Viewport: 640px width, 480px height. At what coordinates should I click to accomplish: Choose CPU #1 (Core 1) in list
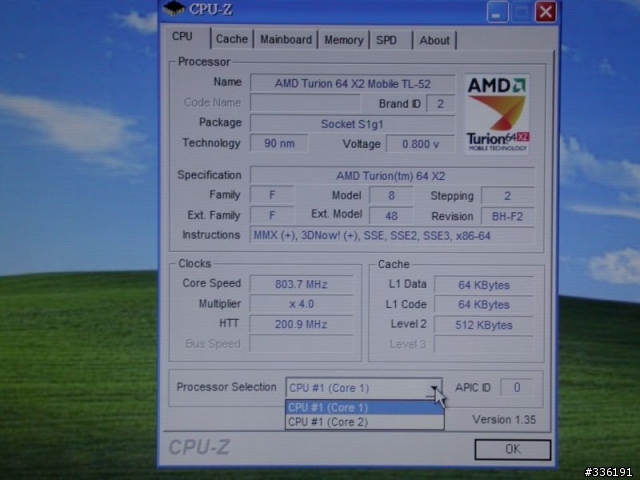pyautogui.click(x=364, y=408)
